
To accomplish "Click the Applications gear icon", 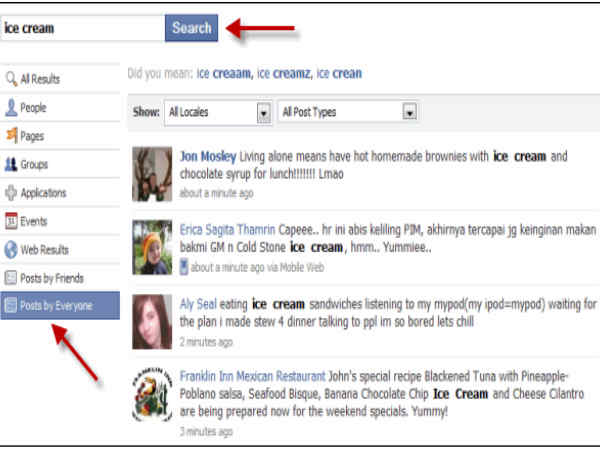I will [x=11, y=192].
